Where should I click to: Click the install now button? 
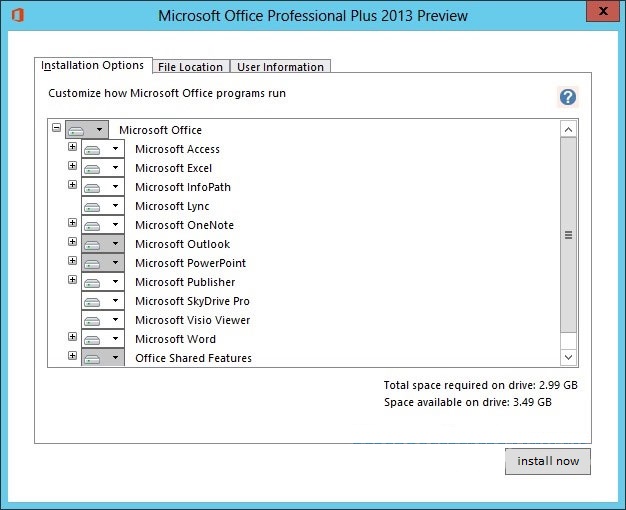548,461
